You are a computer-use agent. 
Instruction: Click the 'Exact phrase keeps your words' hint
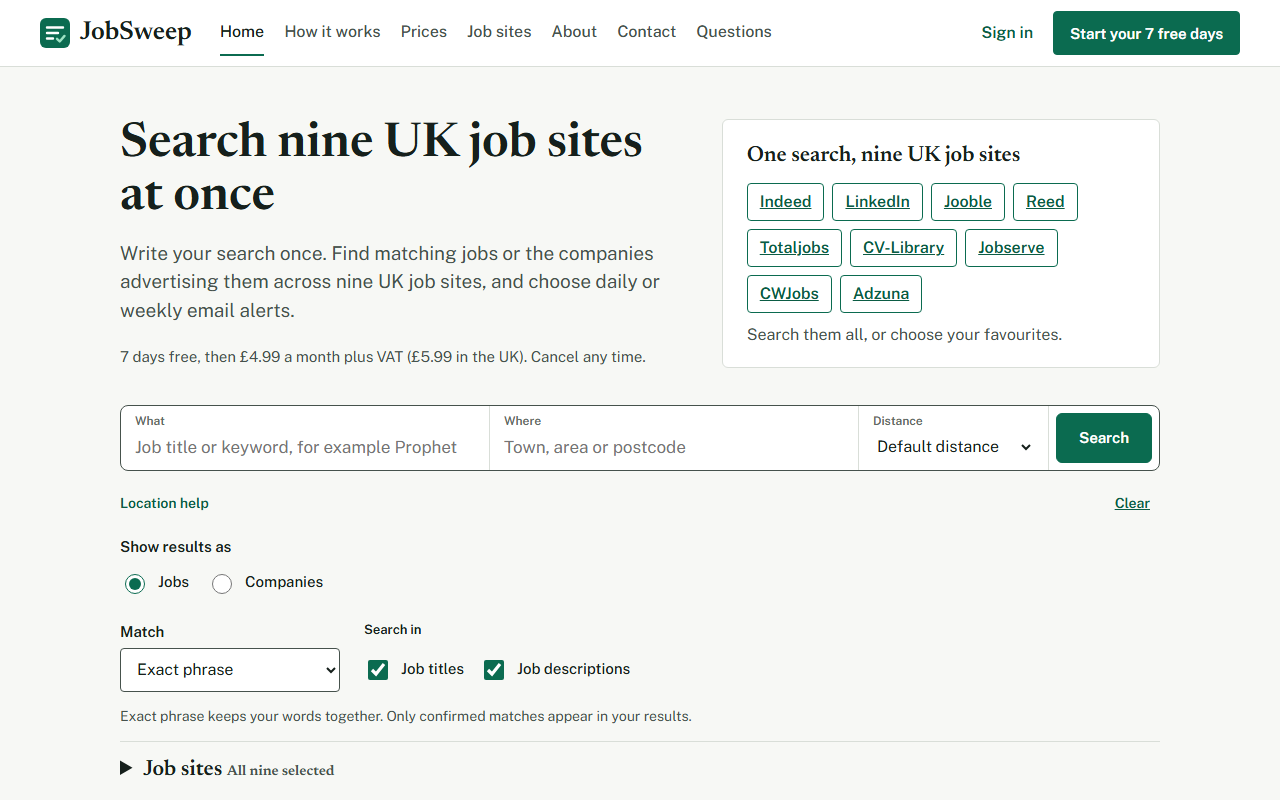(x=406, y=716)
